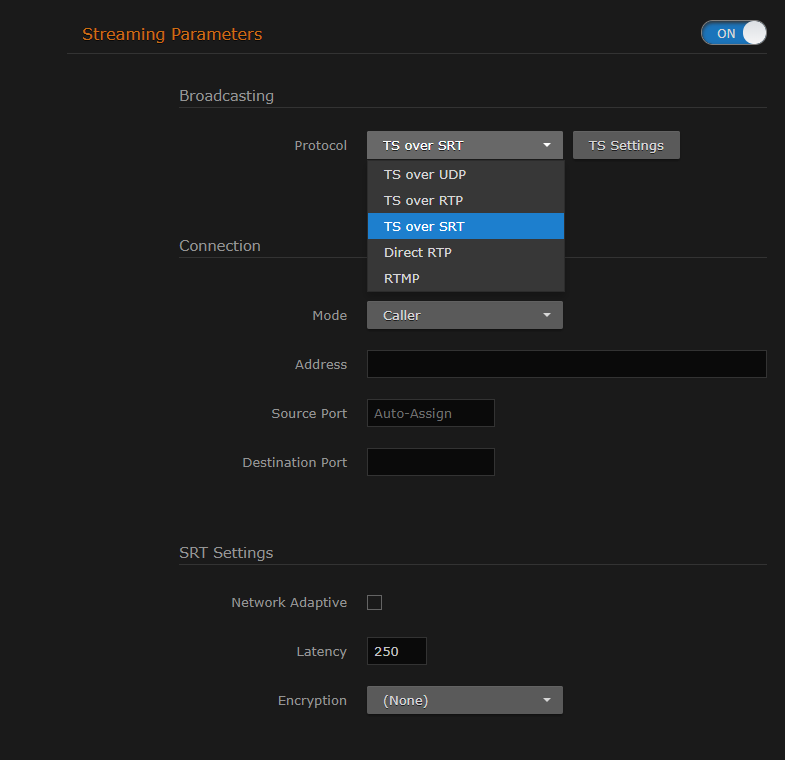785x760 pixels.
Task: Toggle the Streaming Parameters ON switch
Action: point(733,33)
